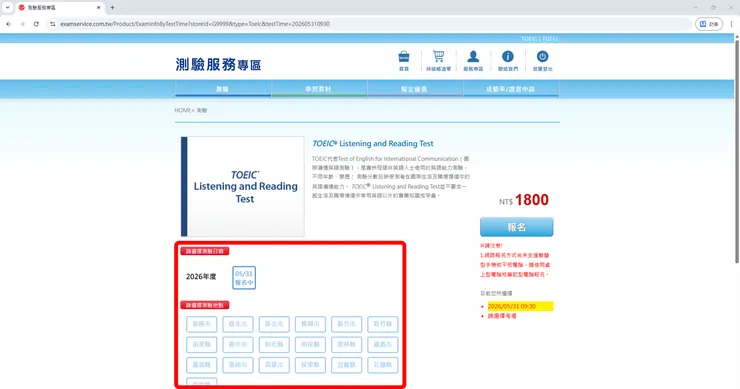Choose 嘉義縣 as test location
The height and width of the screenshot is (389, 740).
point(202,365)
